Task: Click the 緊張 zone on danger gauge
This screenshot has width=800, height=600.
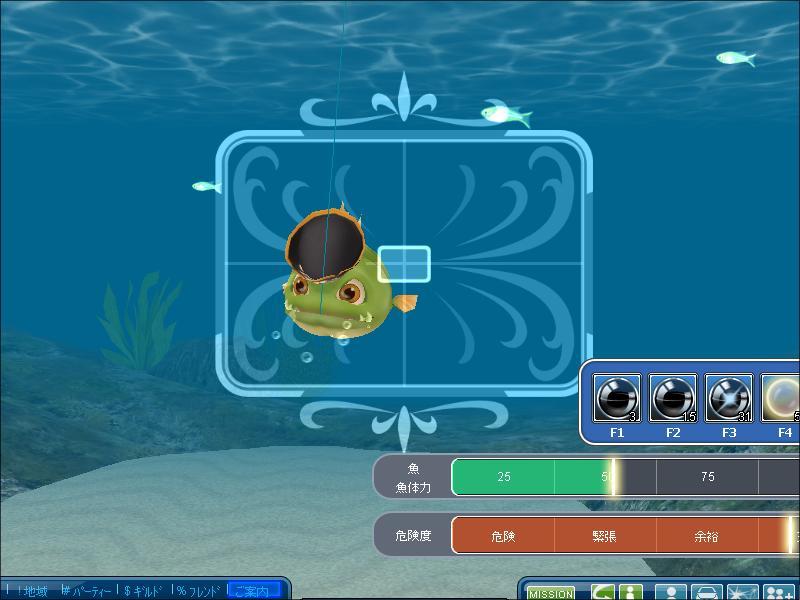Action: pos(604,536)
